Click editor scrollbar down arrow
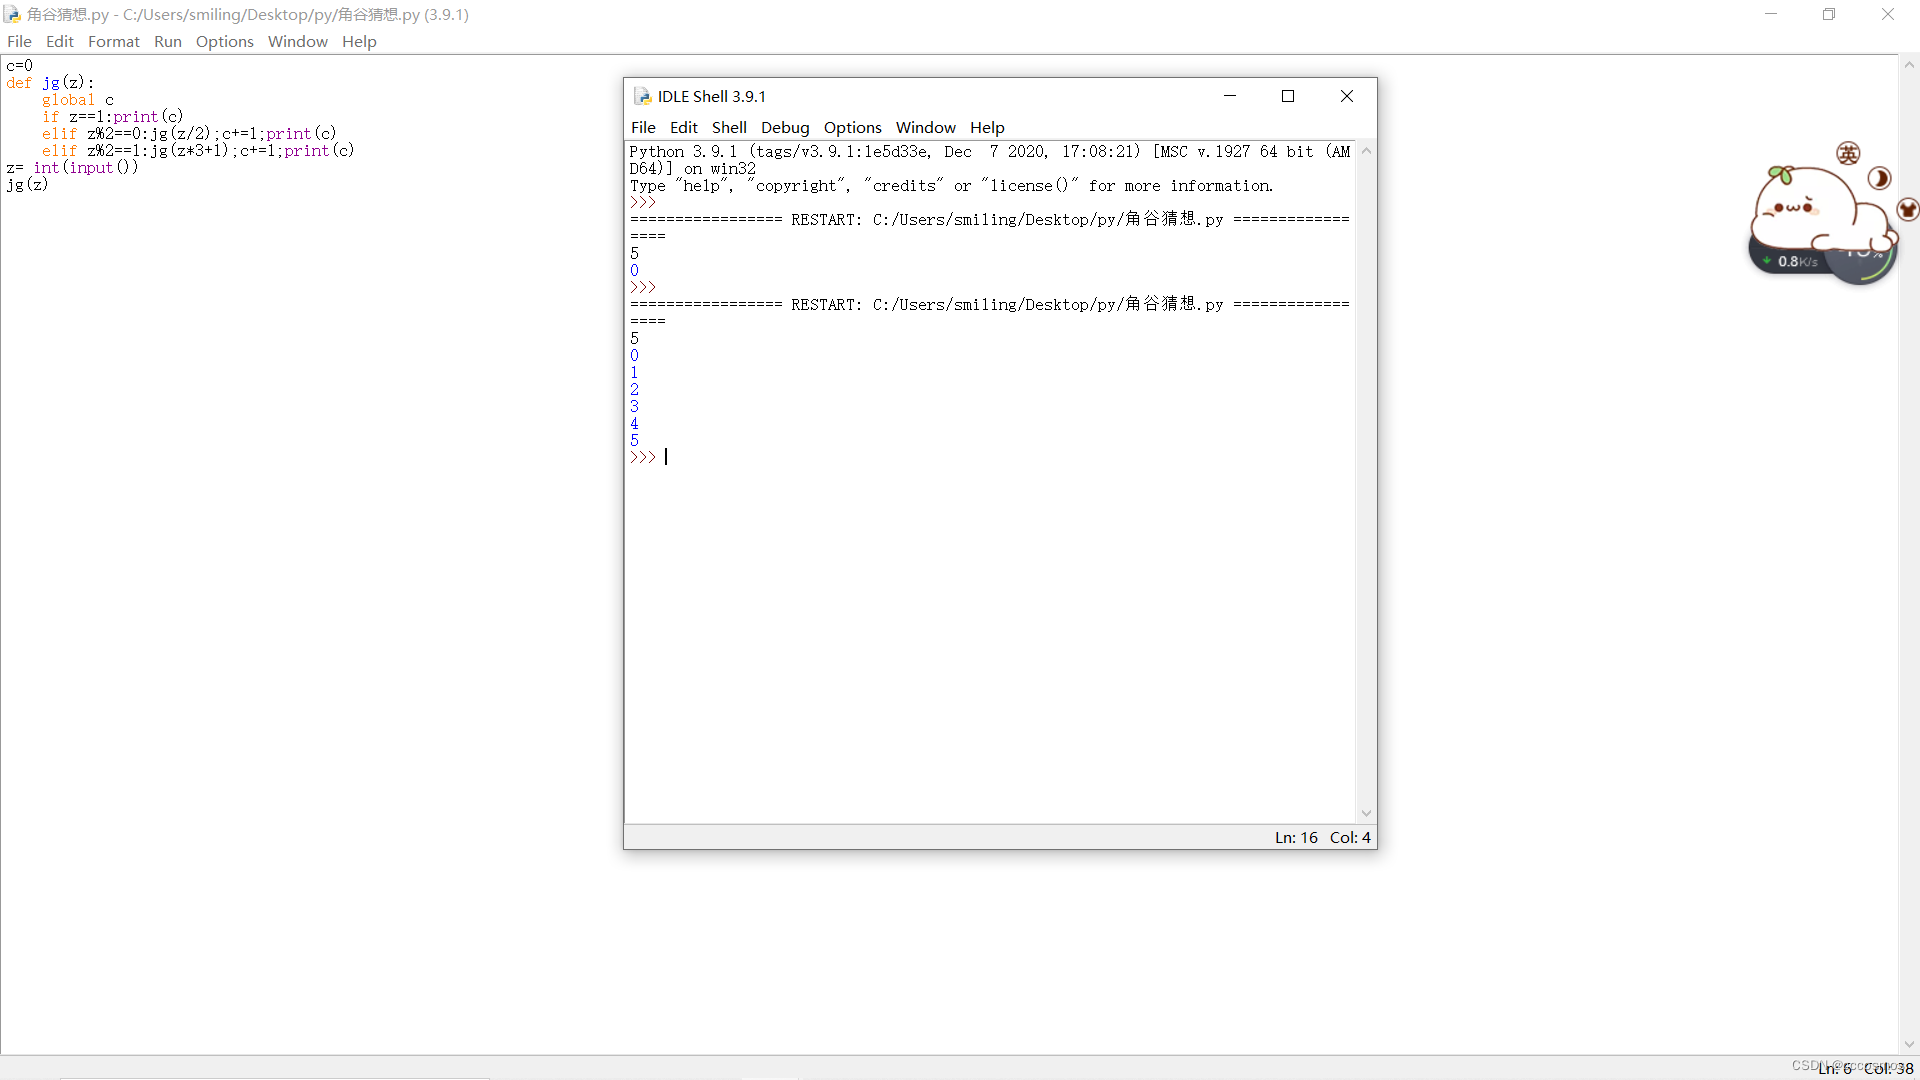The image size is (1920, 1080). pos(1909,1045)
